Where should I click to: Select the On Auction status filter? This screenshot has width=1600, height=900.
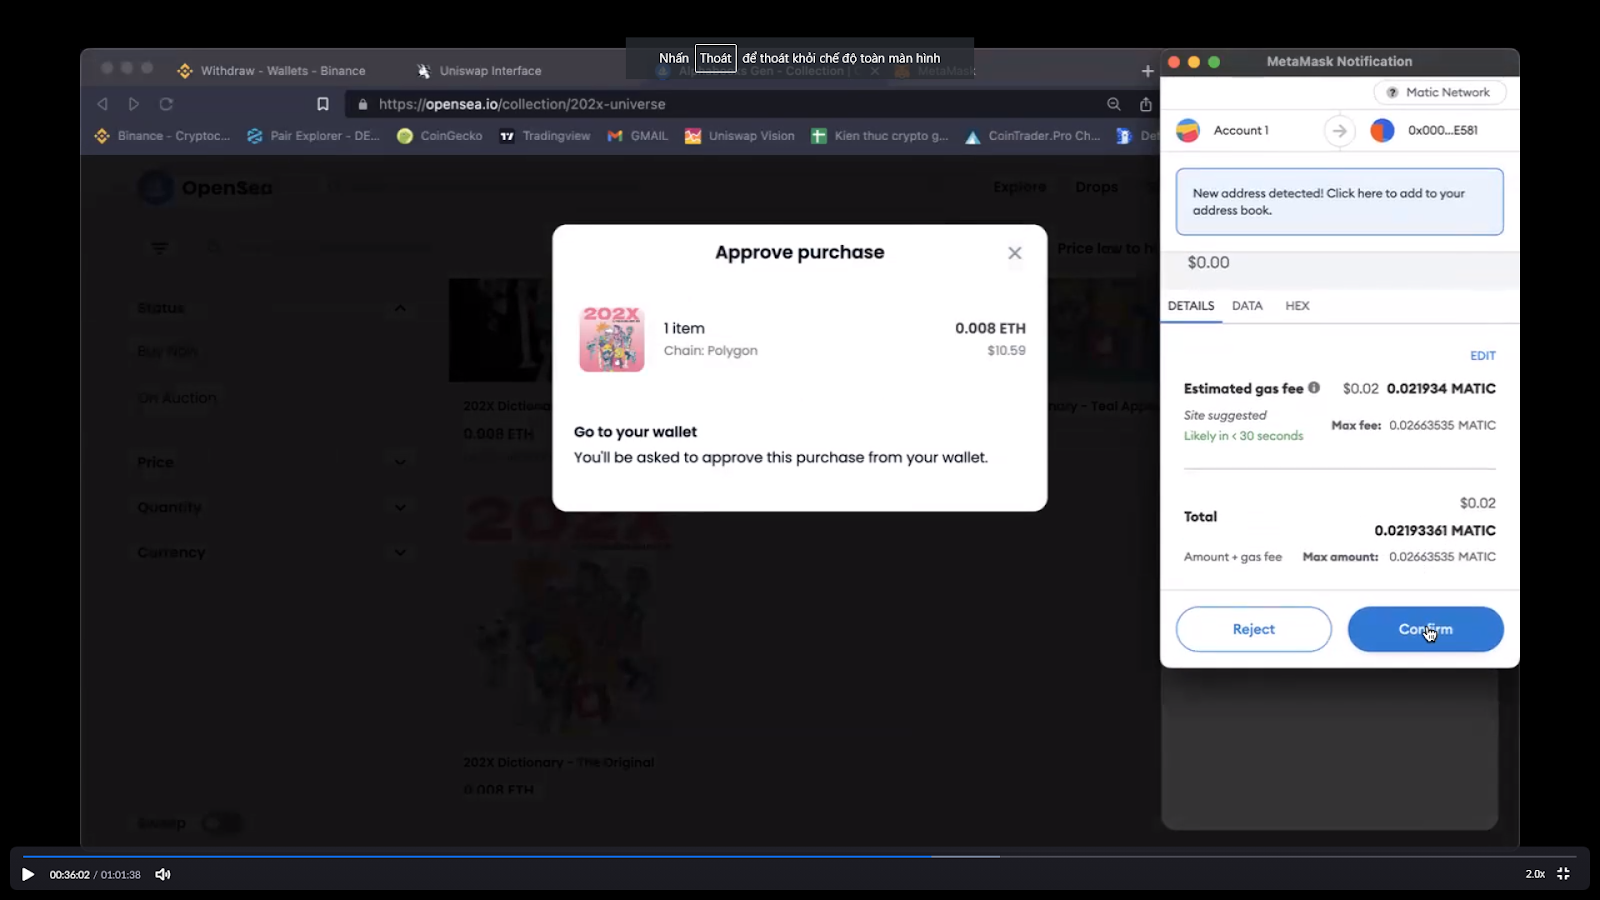point(177,398)
